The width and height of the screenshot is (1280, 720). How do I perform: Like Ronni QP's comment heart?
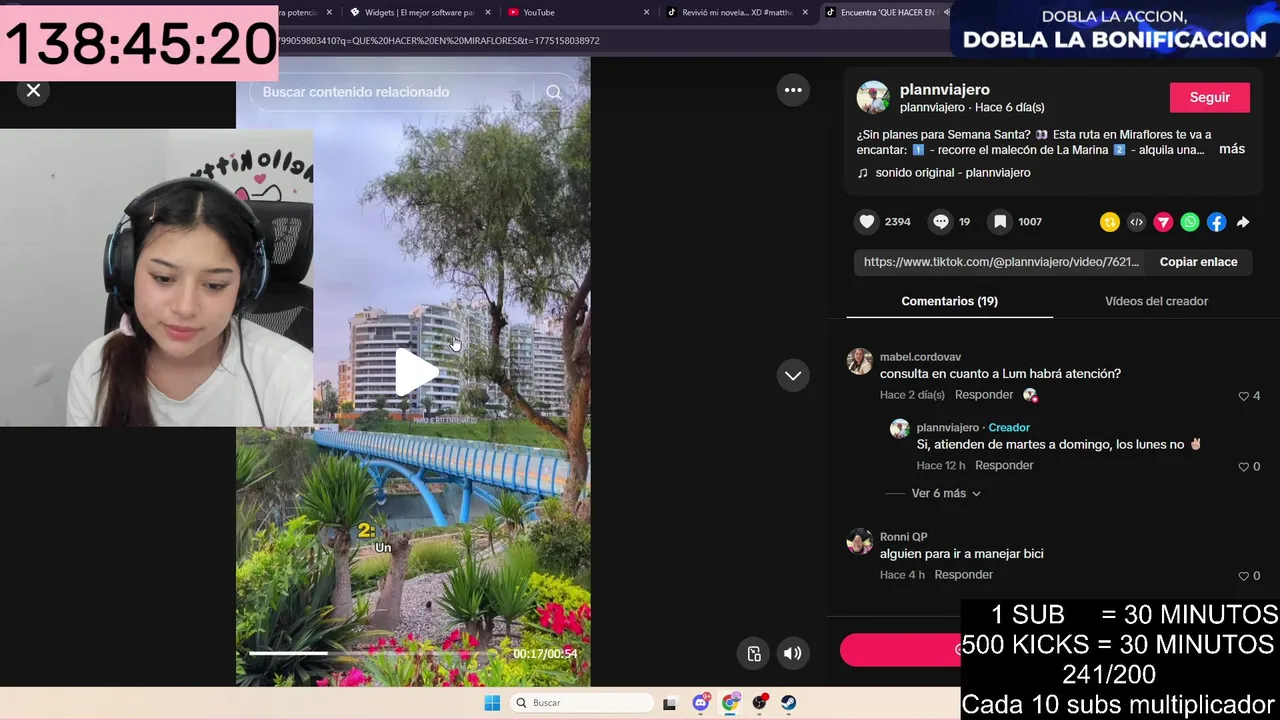tap(1244, 576)
